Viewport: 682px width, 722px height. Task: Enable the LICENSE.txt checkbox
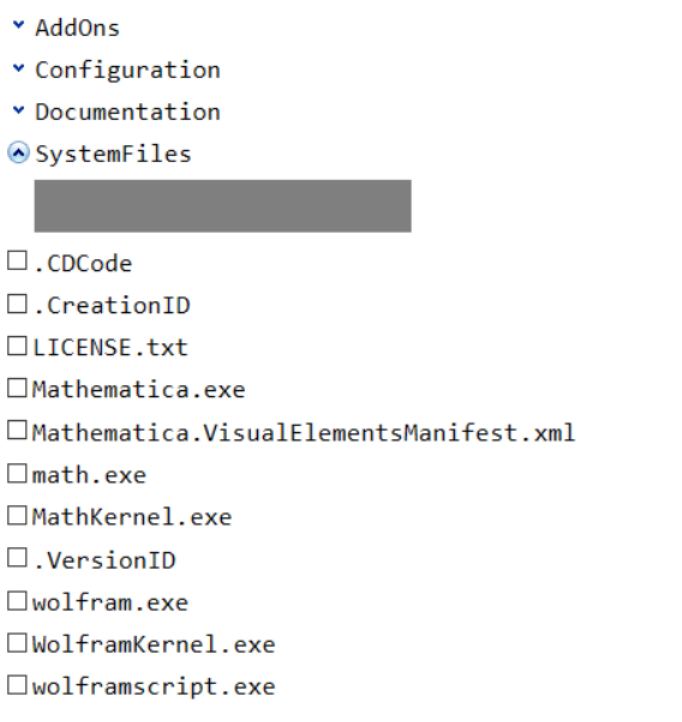[x=17, y=347]
